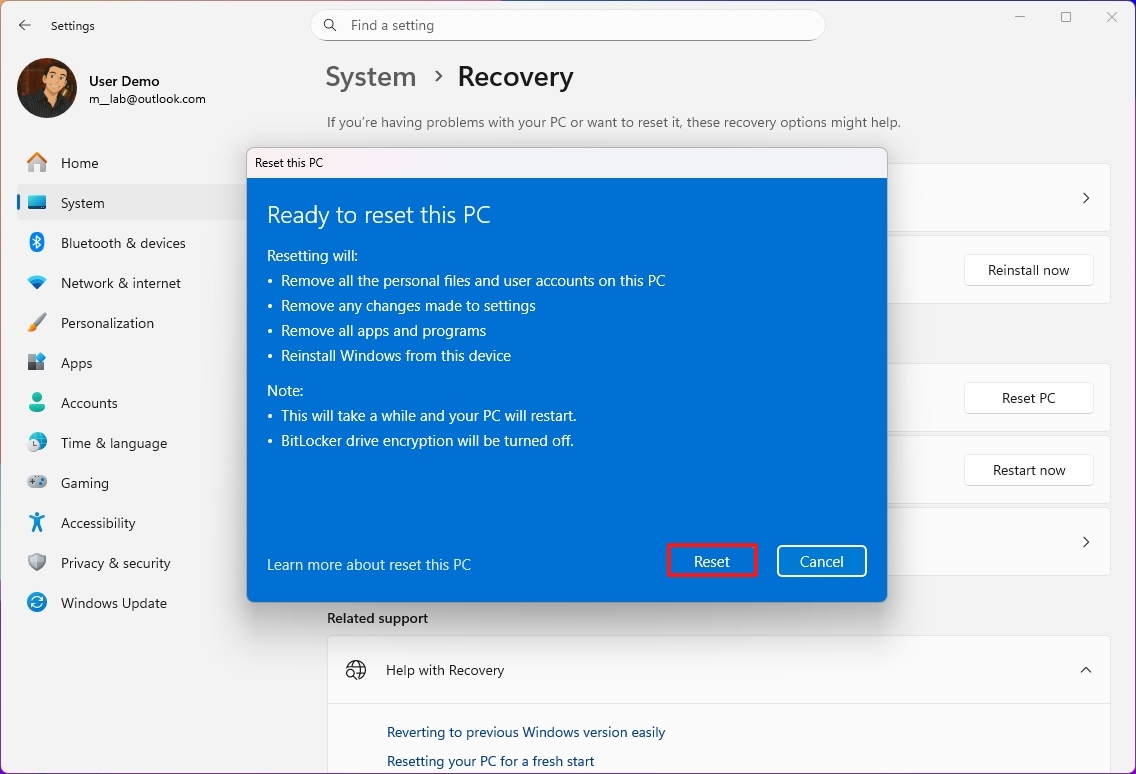The image size is (1136, 774).
Task: Click the Gaming controller icon
Action: (36, 483)
